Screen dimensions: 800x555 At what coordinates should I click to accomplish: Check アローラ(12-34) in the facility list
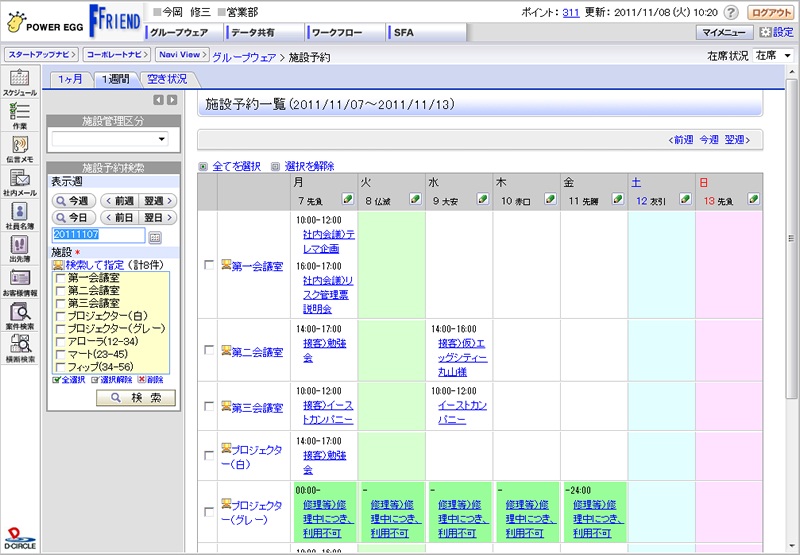60,342
